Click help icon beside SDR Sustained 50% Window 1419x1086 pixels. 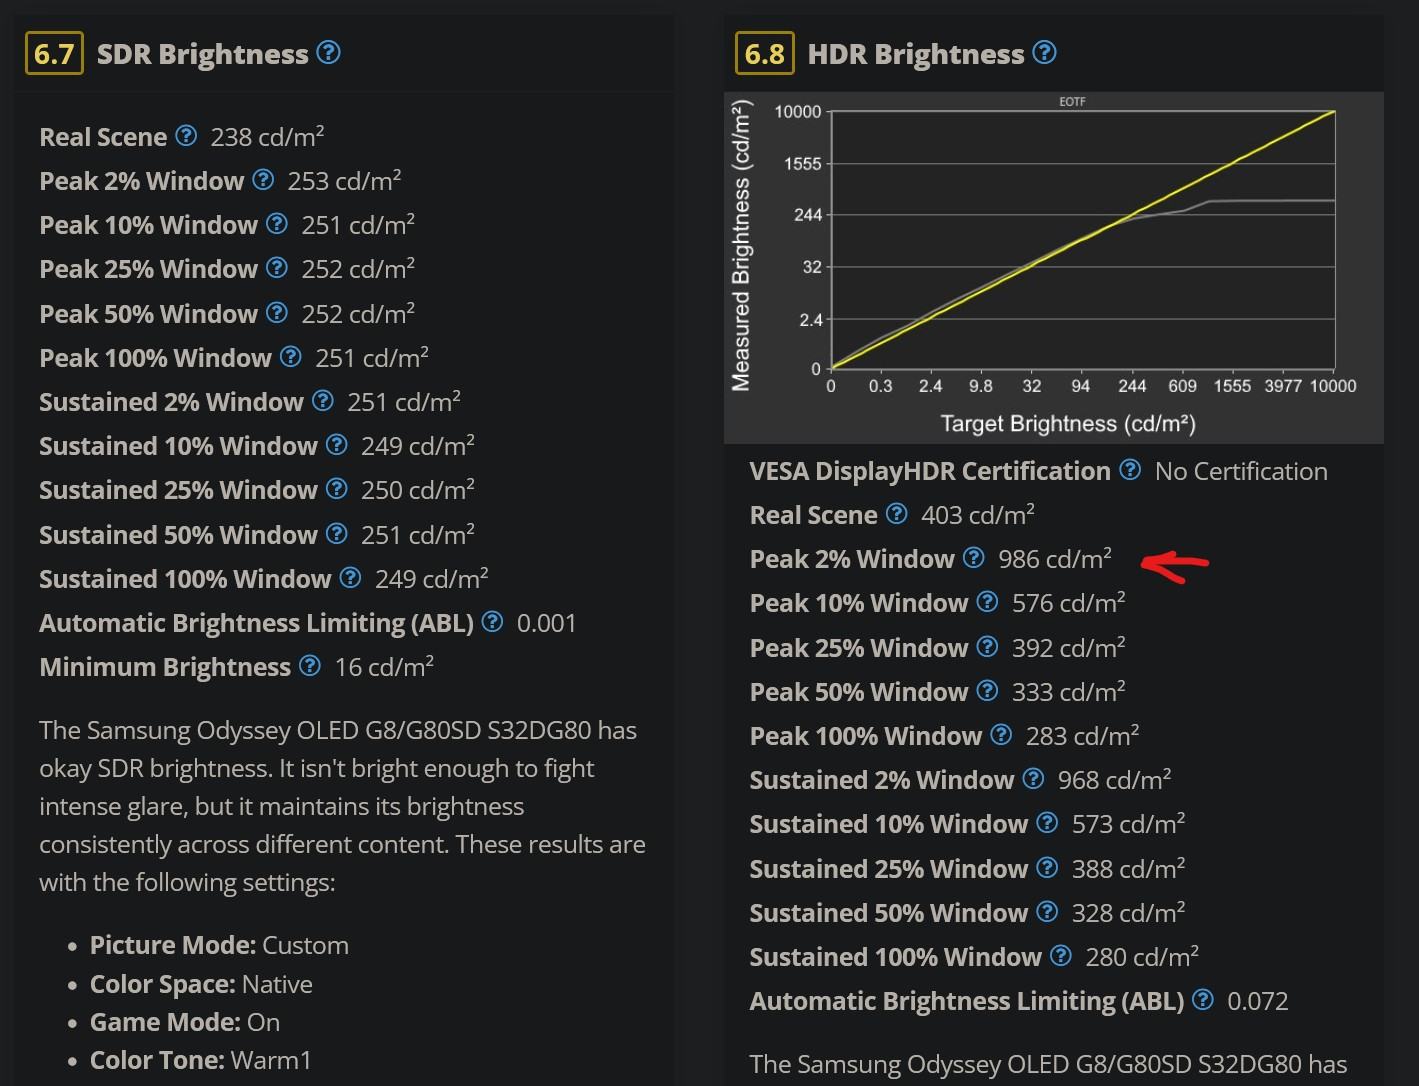click(x=337, y=533)
